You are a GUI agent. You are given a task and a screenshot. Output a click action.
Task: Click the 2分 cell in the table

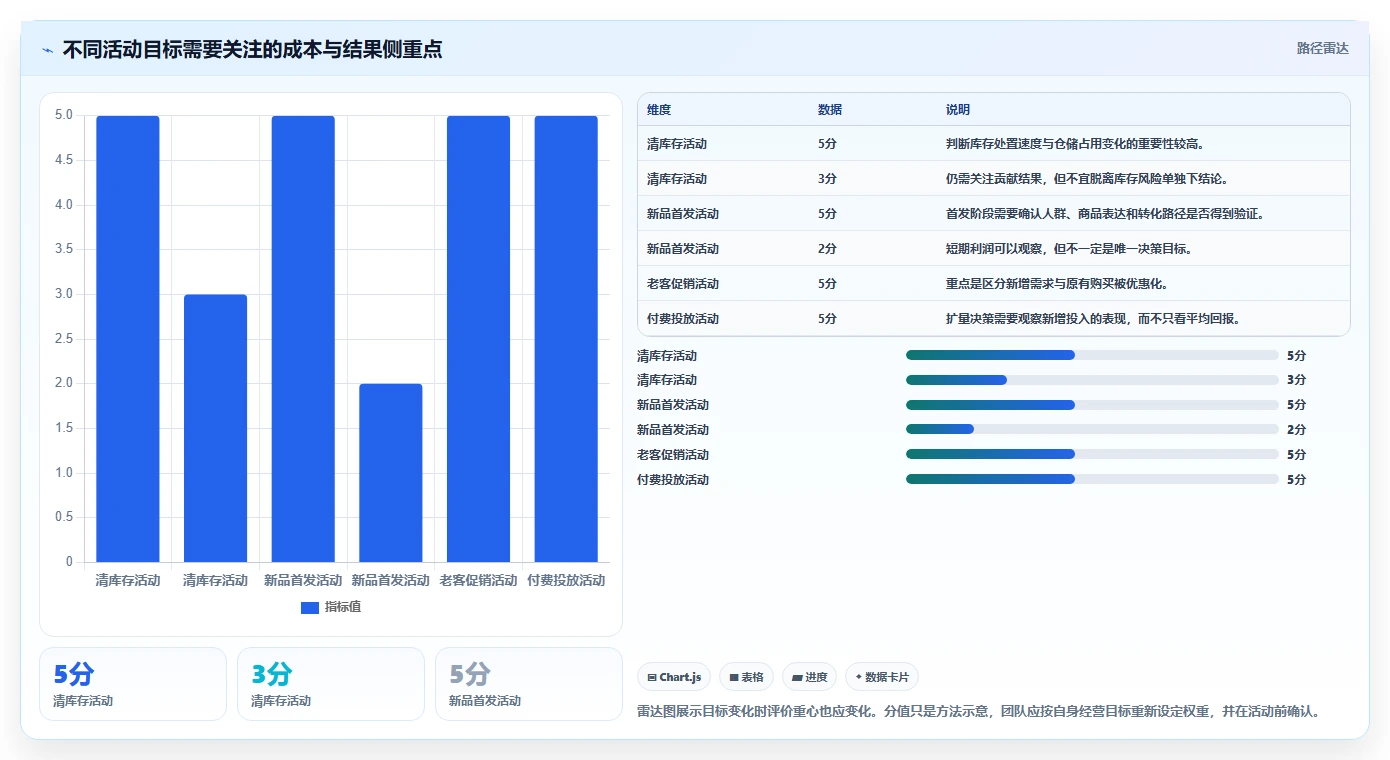pos(827,248)
